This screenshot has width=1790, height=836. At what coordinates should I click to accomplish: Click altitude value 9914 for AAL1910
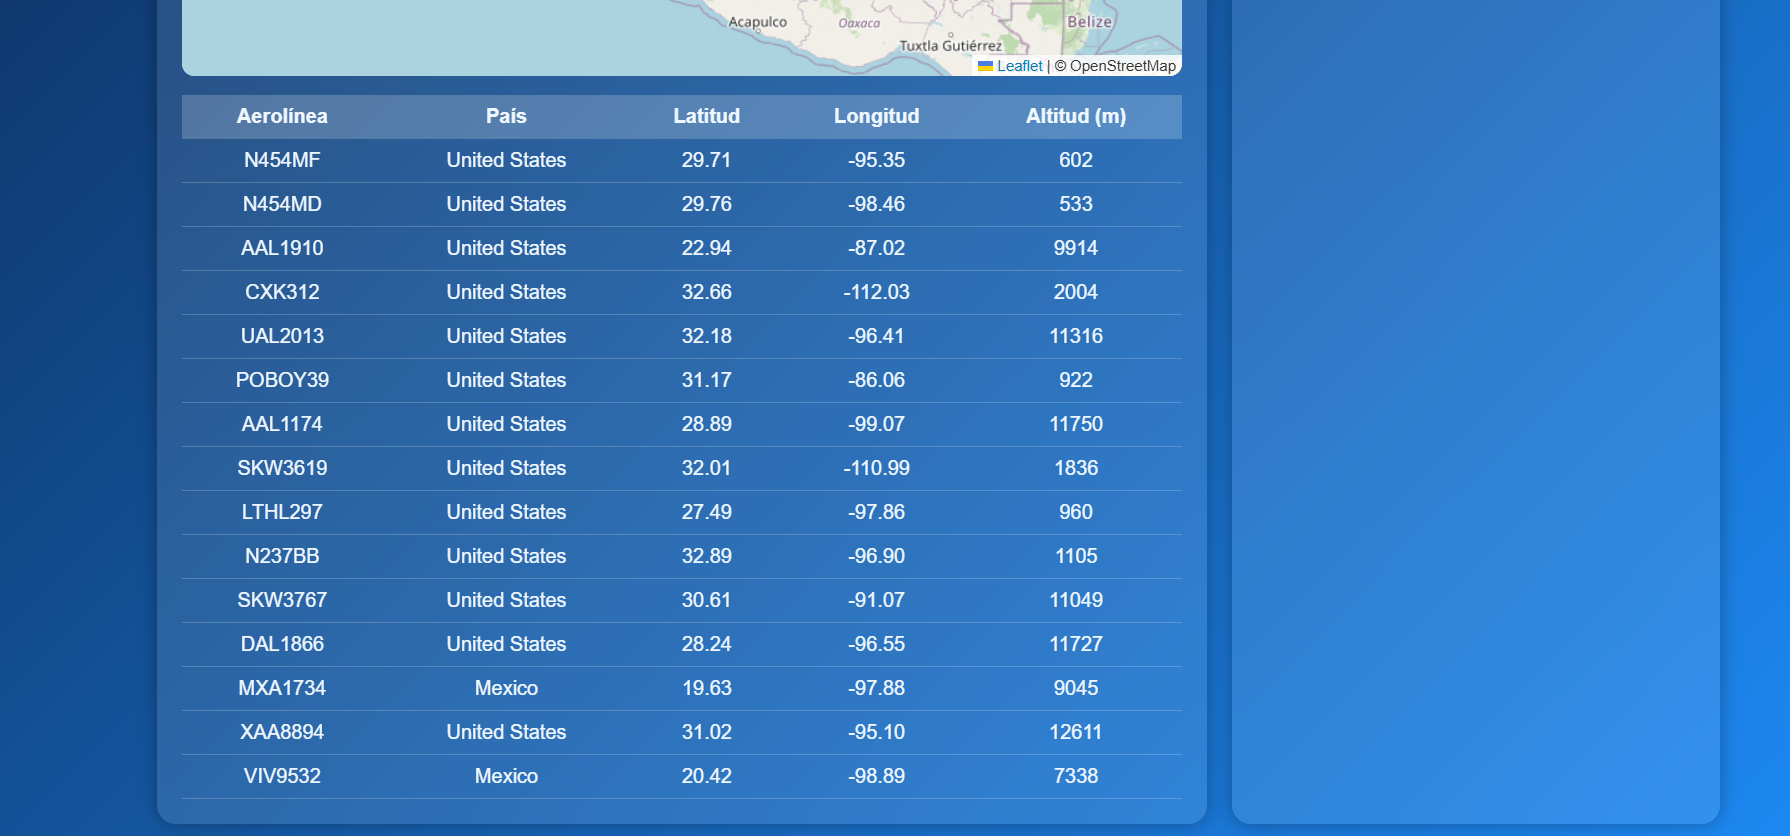[x=1076, y=248]
